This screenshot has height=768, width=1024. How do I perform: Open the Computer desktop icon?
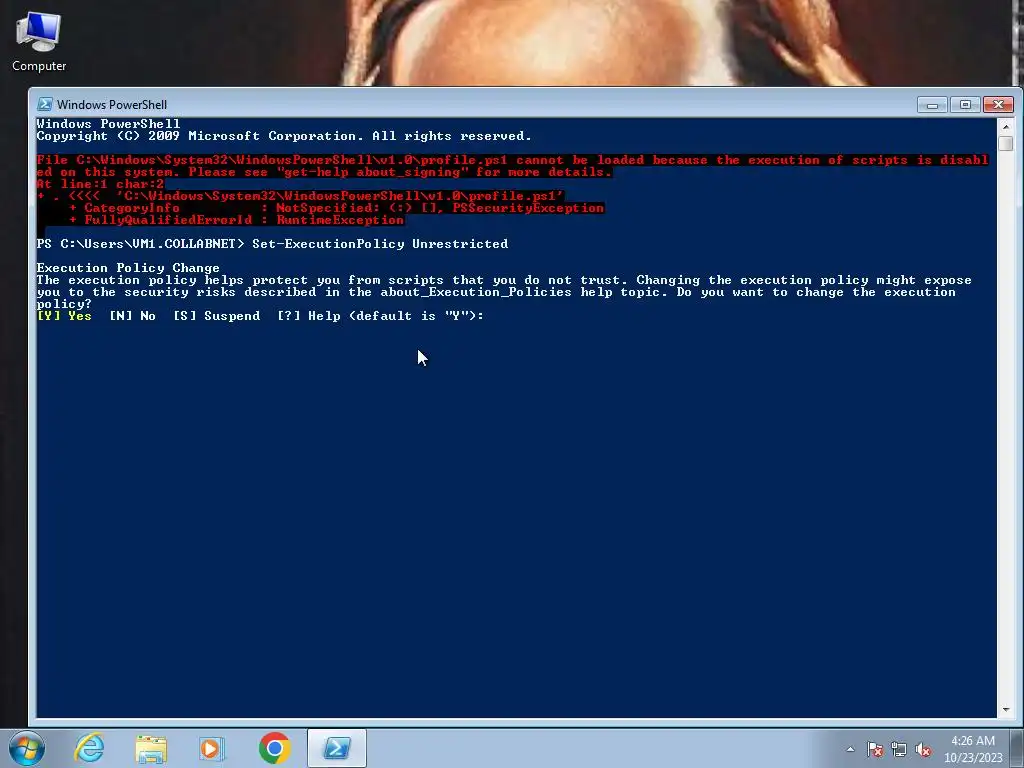[x=39, y=41]
